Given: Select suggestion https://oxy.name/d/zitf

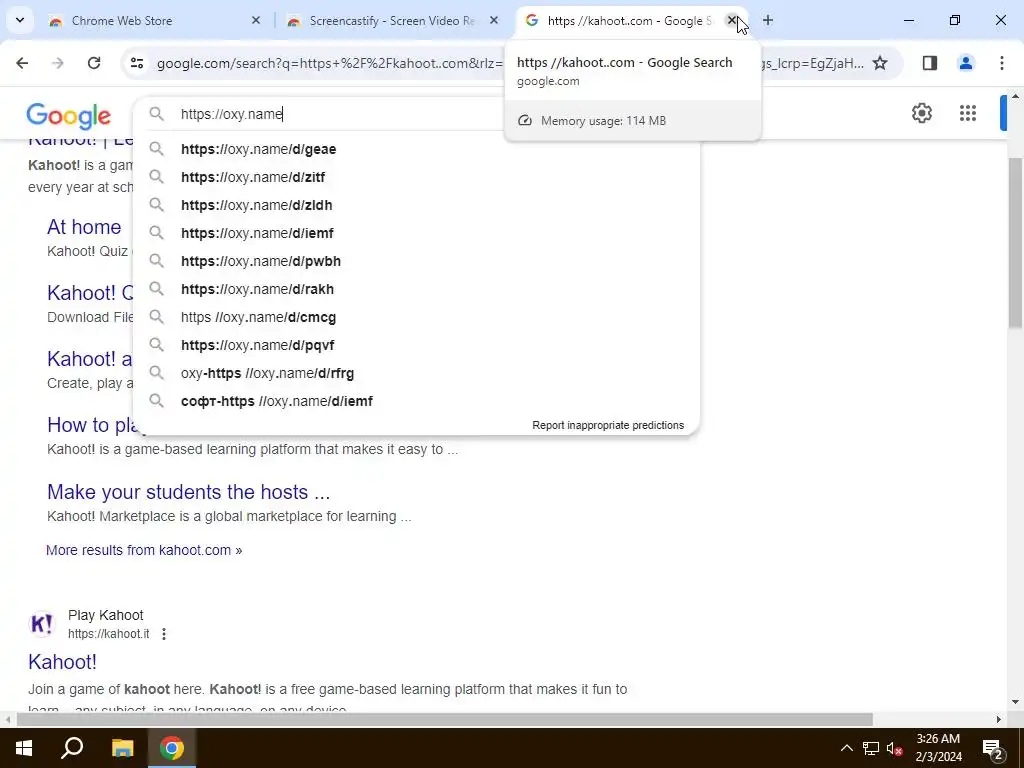Looking at the screenshot, I should point(416,177).
